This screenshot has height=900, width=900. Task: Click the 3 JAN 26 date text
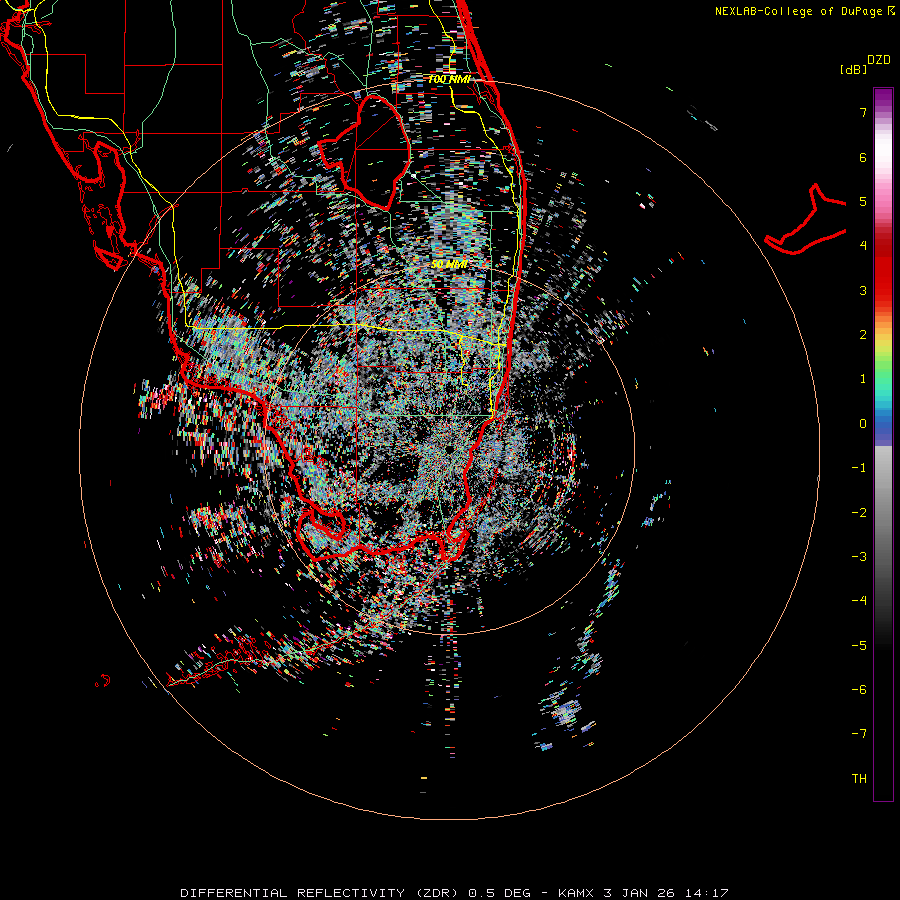641,893
